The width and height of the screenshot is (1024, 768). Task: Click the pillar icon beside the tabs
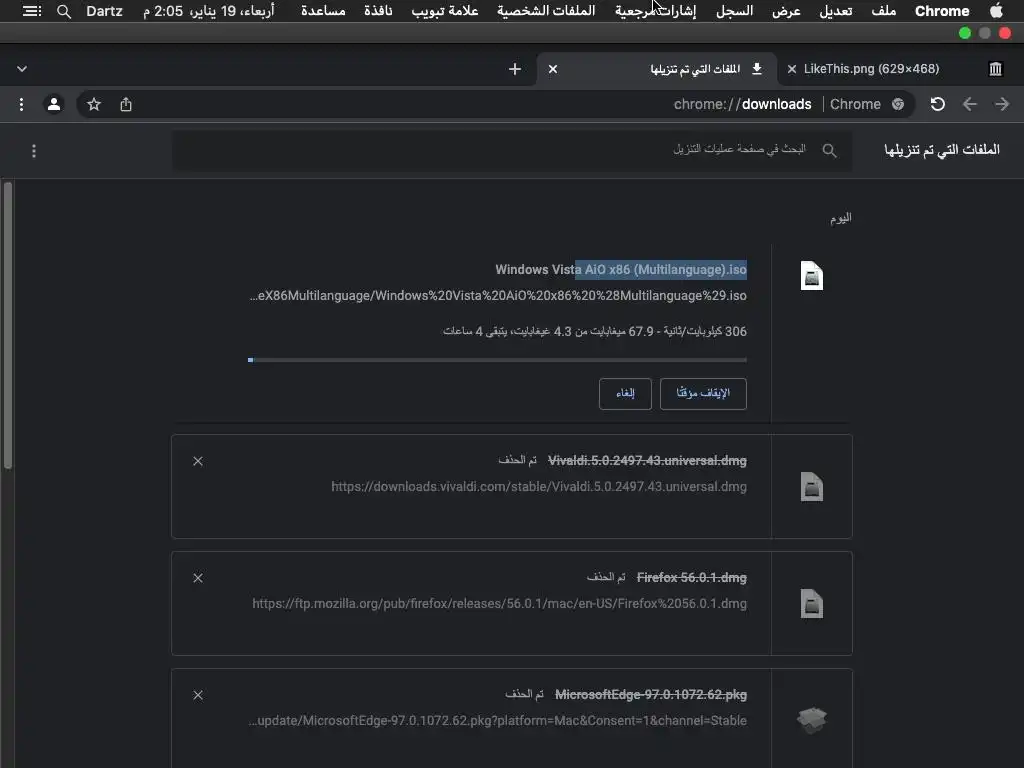click(x=995, y=69)
